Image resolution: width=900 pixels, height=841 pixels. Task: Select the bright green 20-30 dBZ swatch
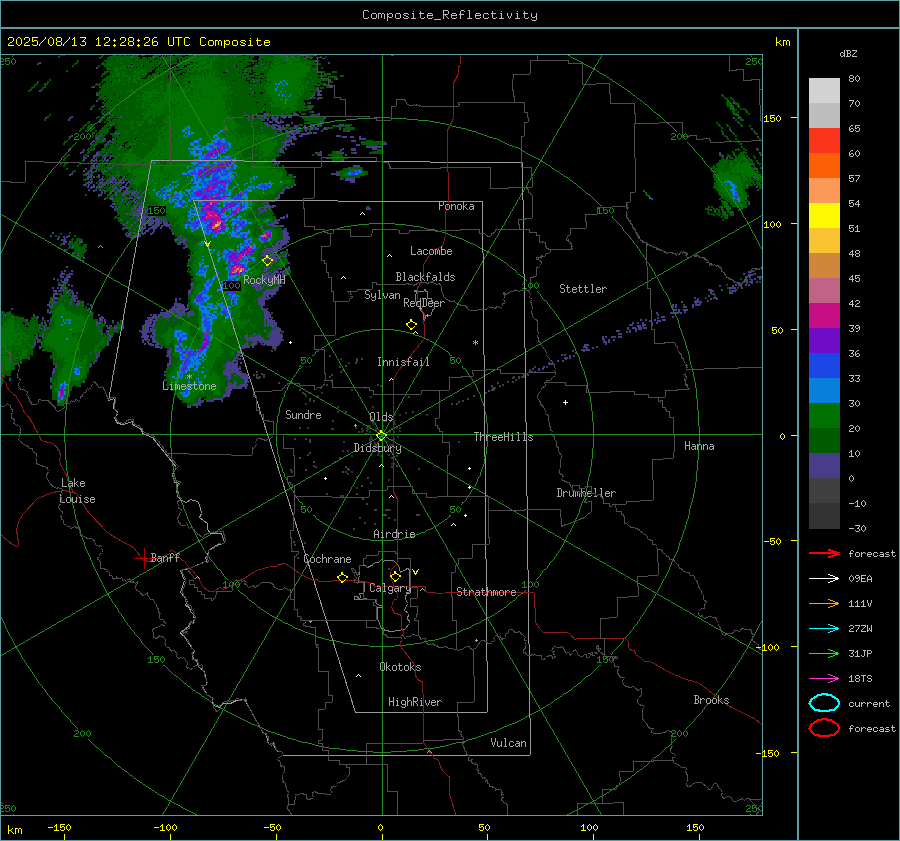pyautogui.click(x=824, y=416)
